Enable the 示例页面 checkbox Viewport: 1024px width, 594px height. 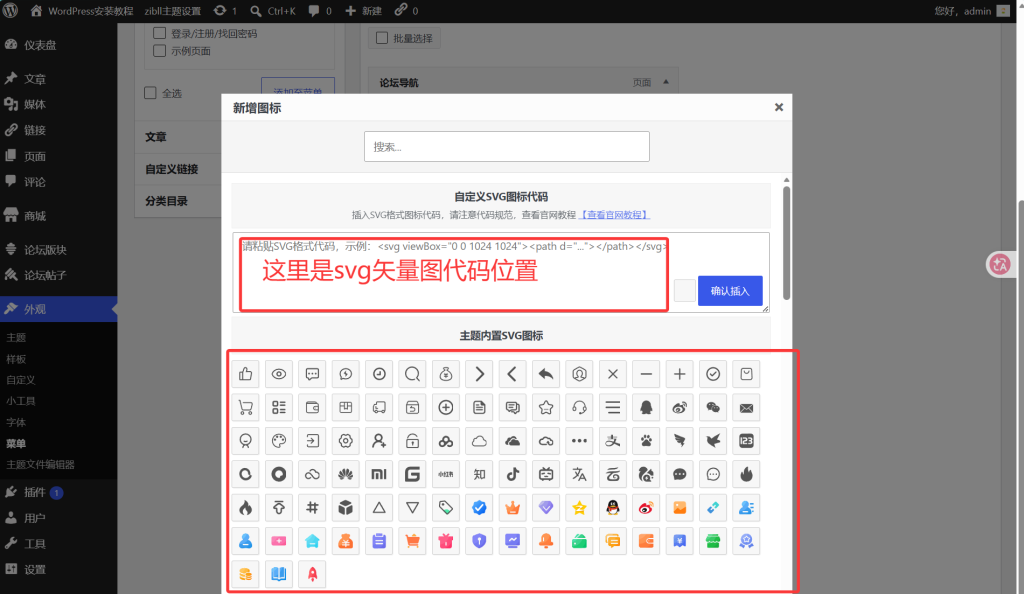[x=159, y=51]
